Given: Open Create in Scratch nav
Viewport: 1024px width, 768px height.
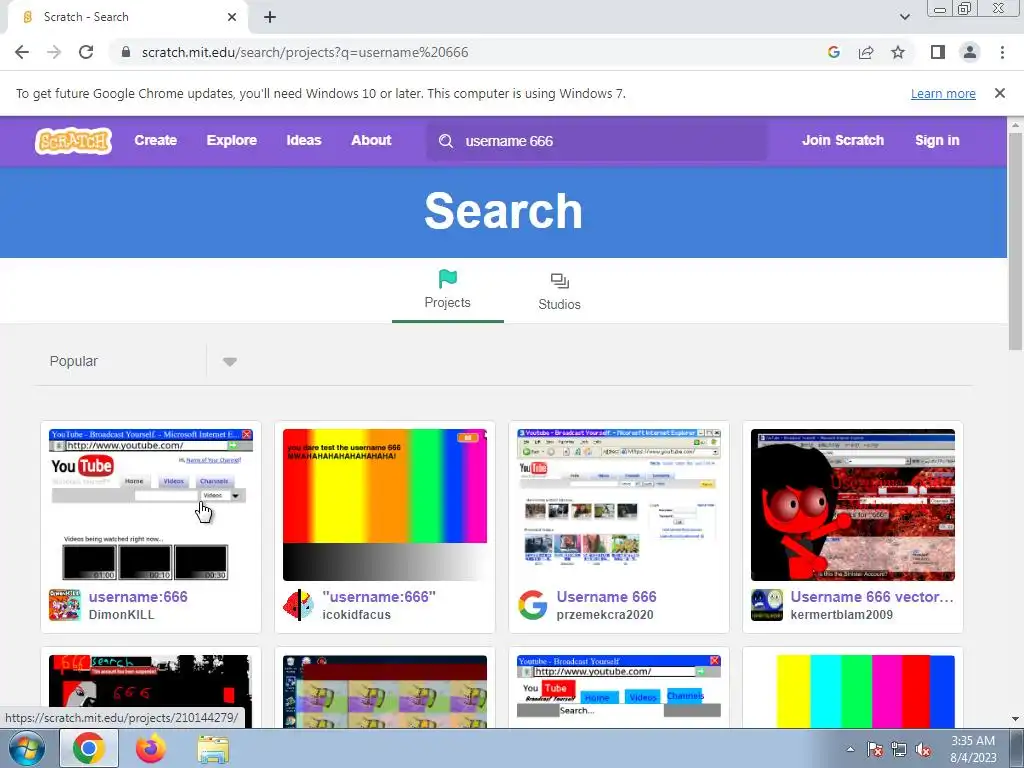Looking at the screenshot, I should point(155,140).
